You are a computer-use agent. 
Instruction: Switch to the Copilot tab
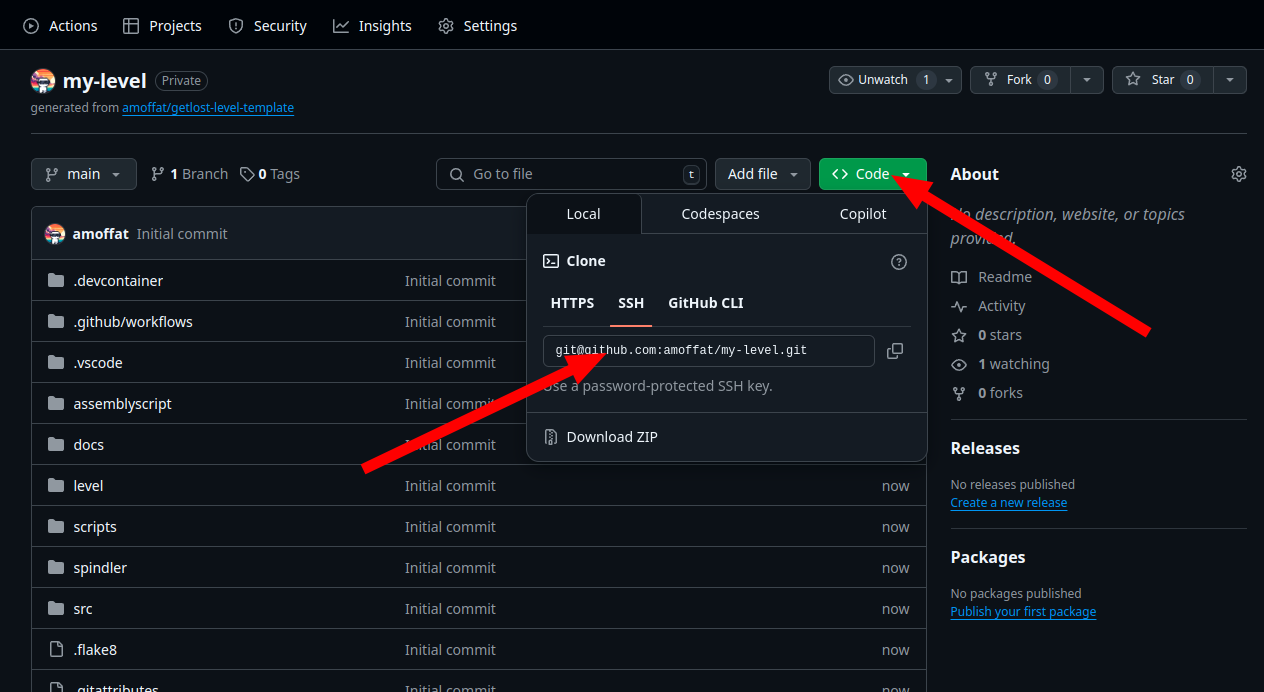[x=863, y=214]
